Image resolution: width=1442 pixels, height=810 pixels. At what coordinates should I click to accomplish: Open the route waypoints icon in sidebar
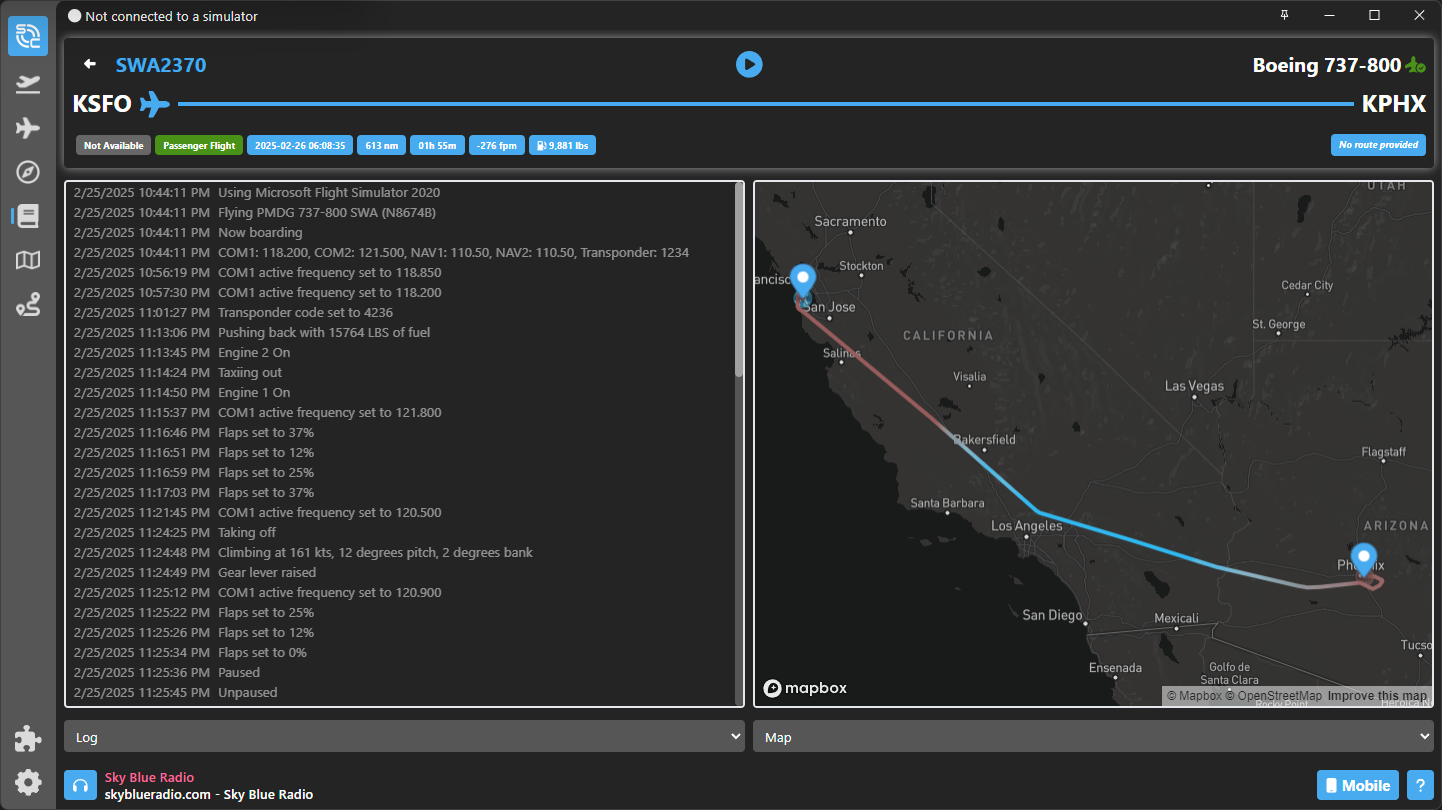coord(28,305)
